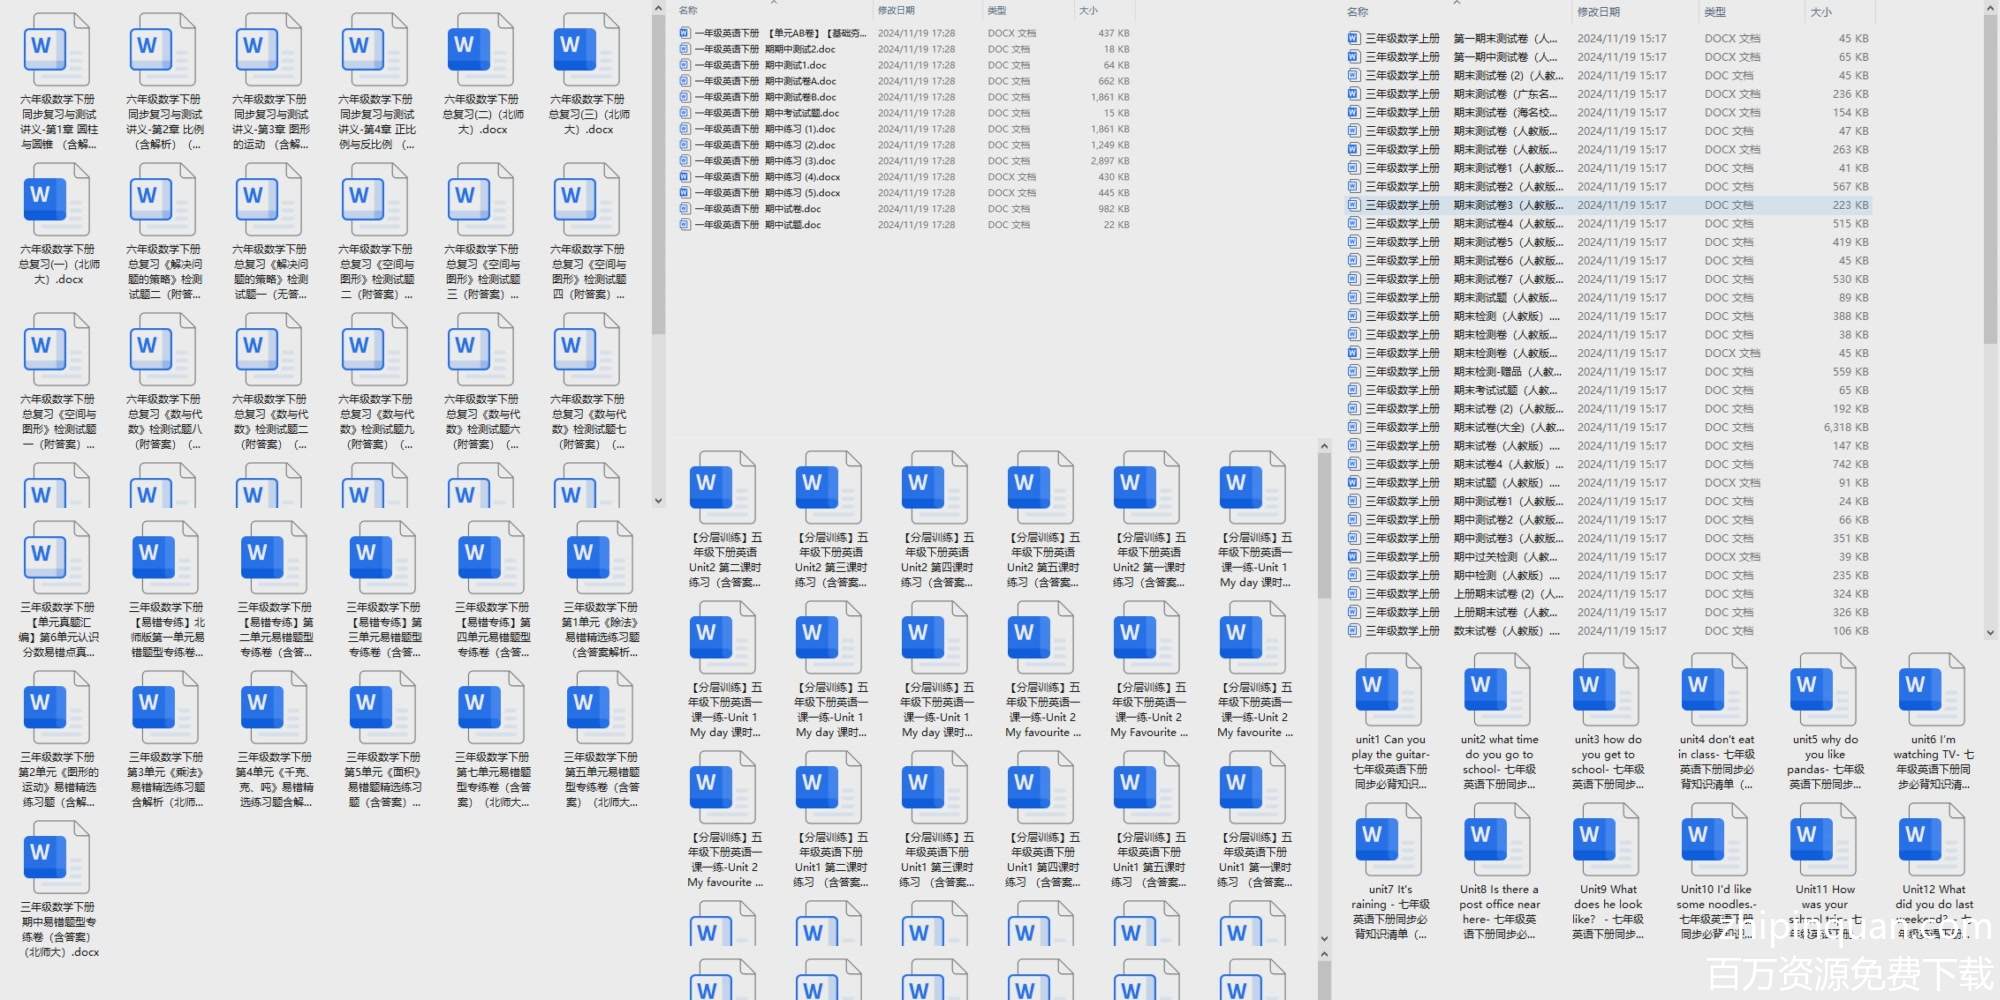The height and width of the screenshot is (1000, 2000).
Task: Click 名称 header in 一年级英语下册 list
Action: coord(688,11)
